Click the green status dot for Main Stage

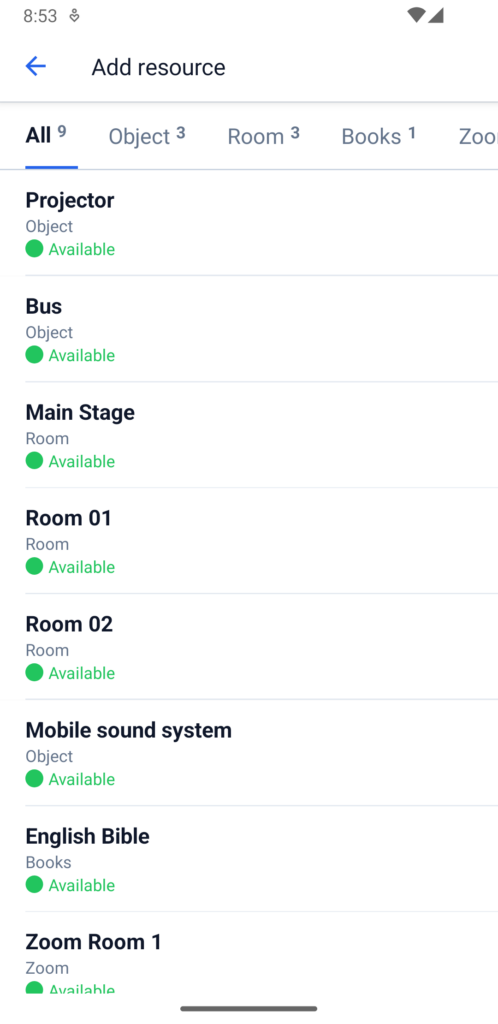[34, 460]
